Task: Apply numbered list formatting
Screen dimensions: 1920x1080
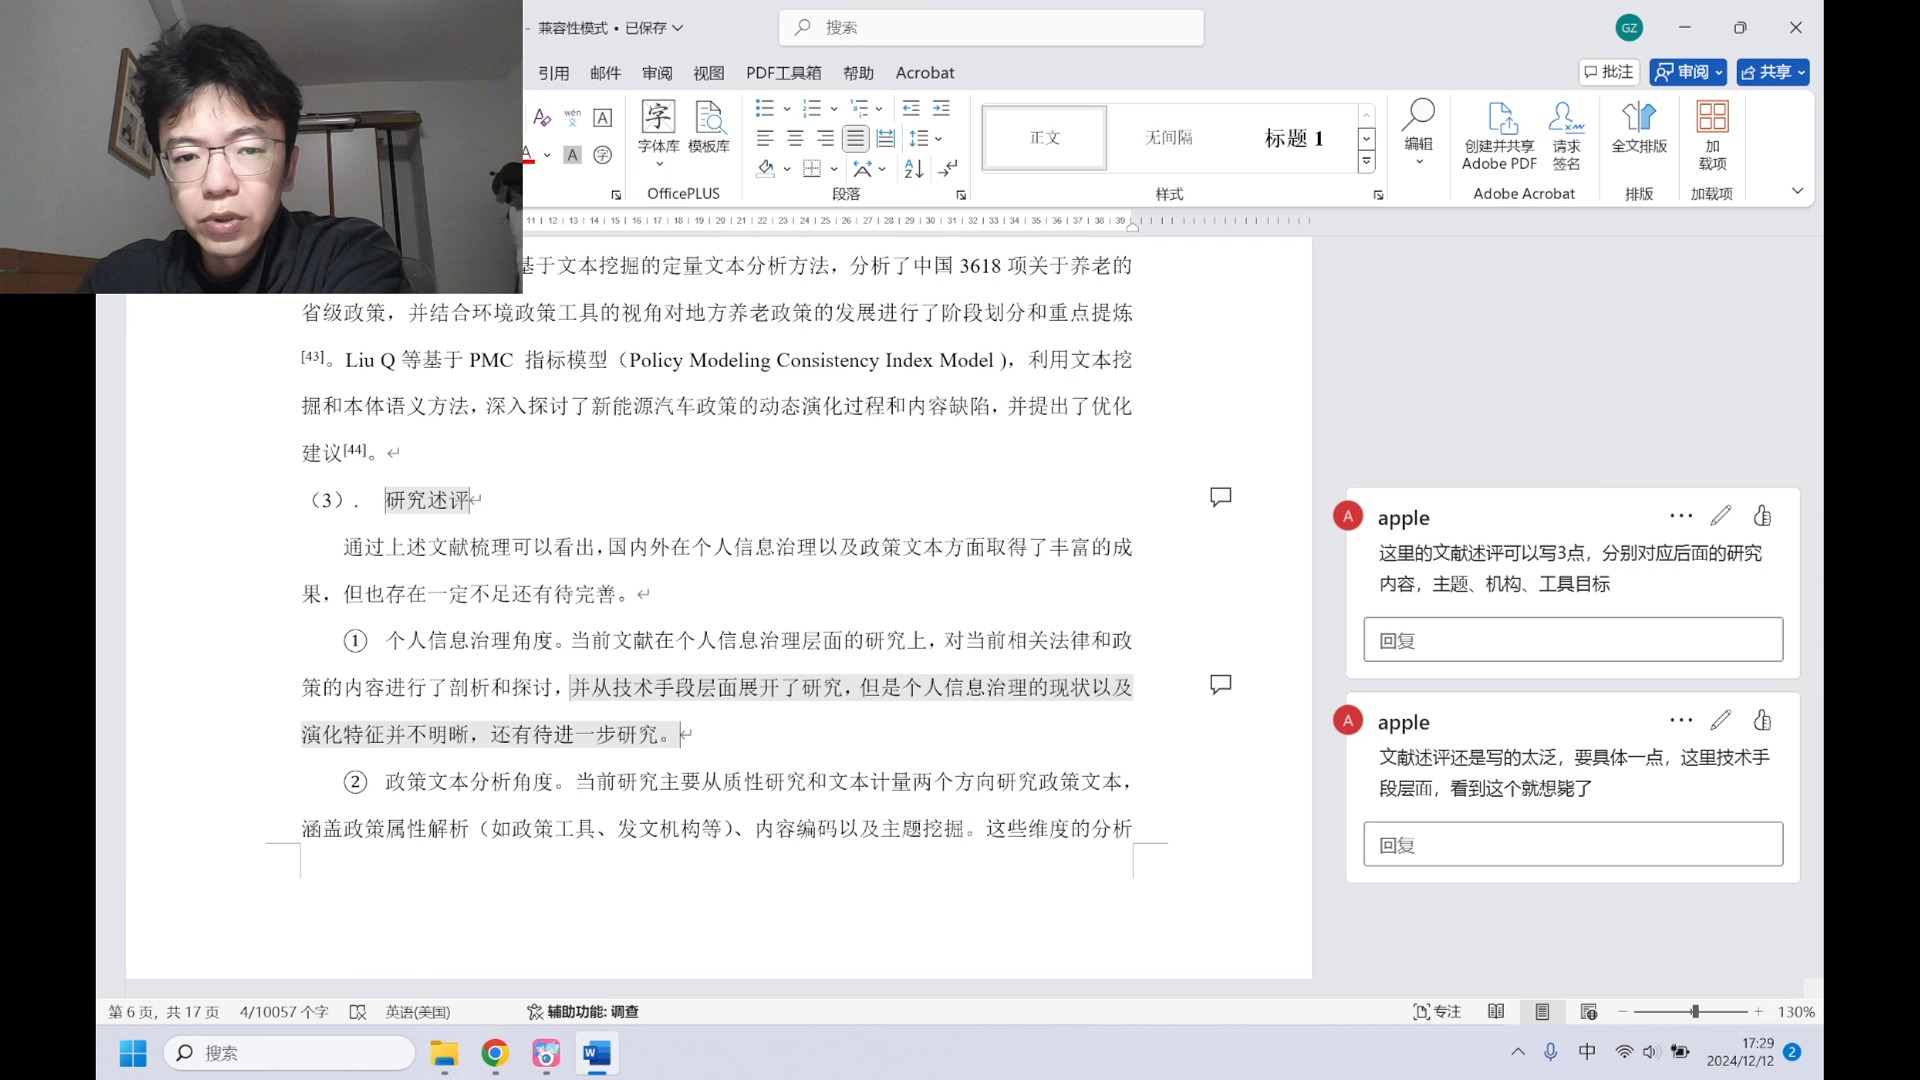Action: pyautogui.click(x=814, y=107)
